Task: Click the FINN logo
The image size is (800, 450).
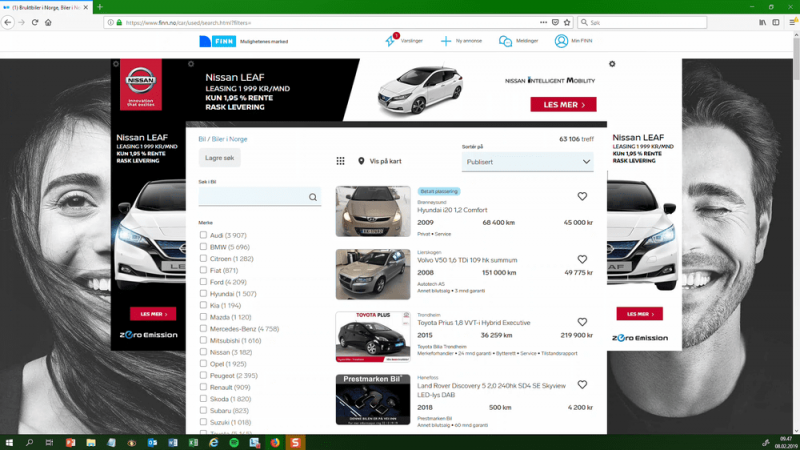Action: pyautogui.click(x=218, y=41)
